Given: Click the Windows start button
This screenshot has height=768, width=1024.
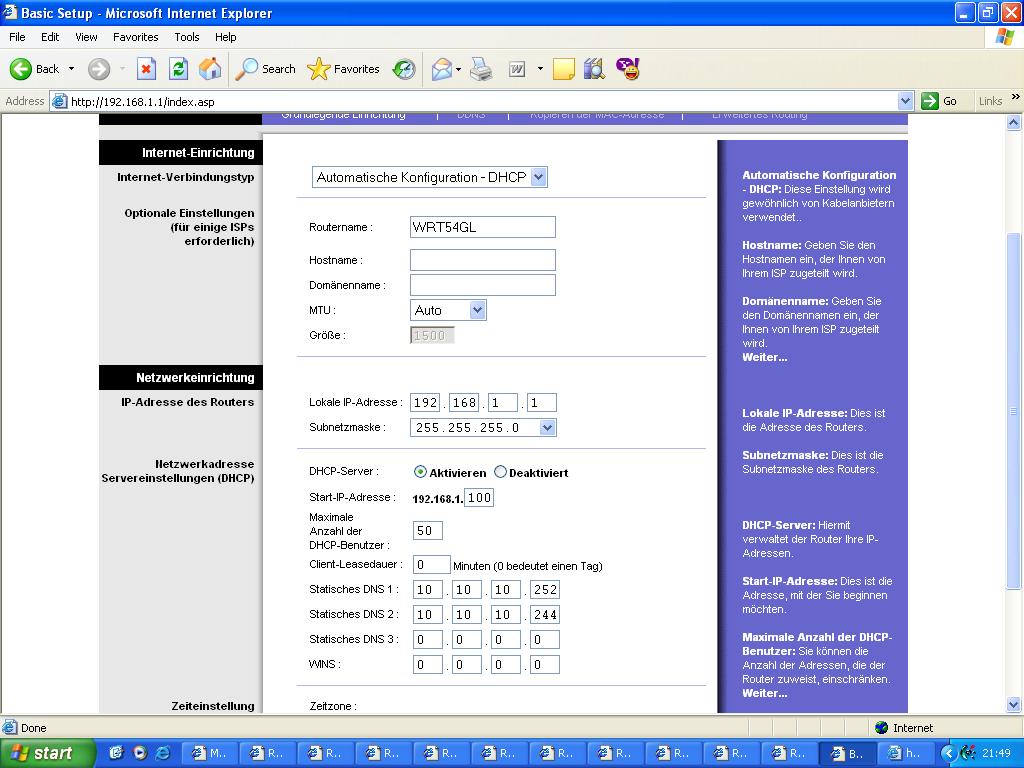Looking at the screenshot, I should pyautogui.click(x=47, y=753).
